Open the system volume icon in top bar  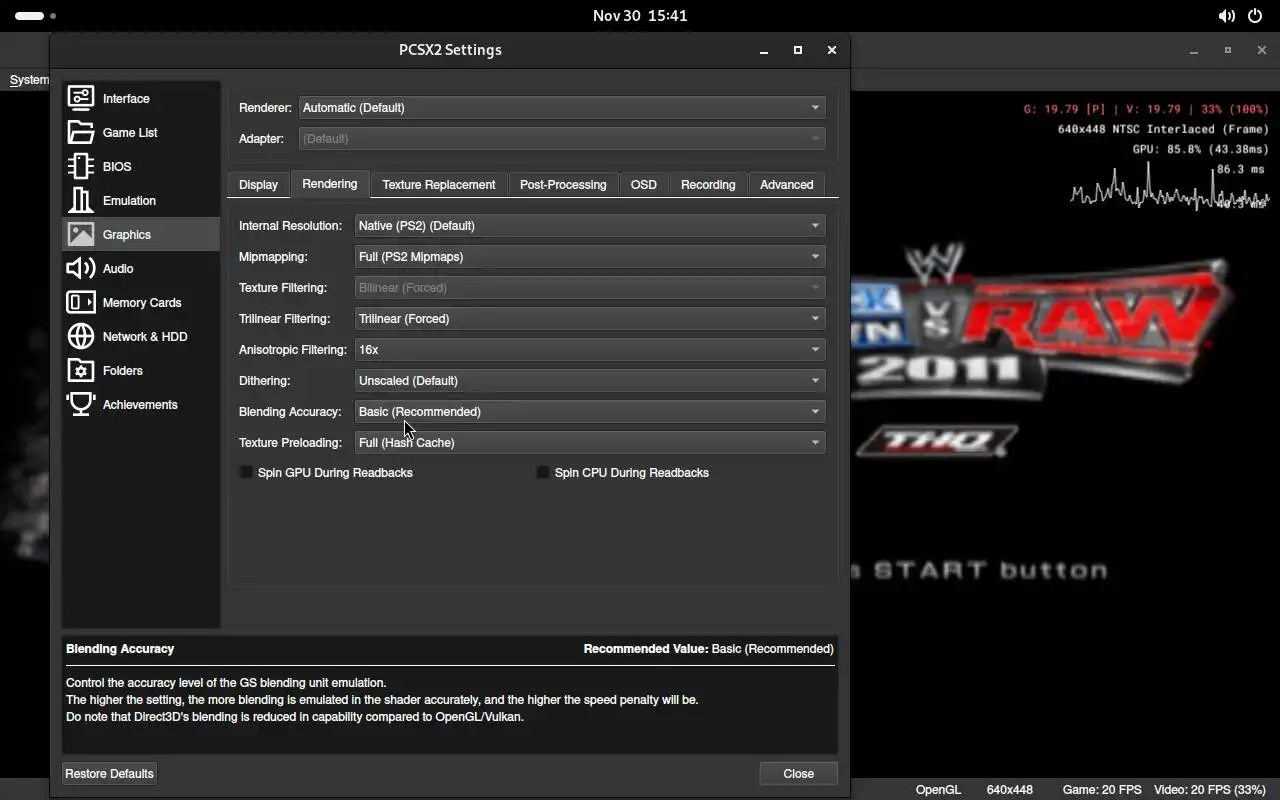pos(1226,16)
